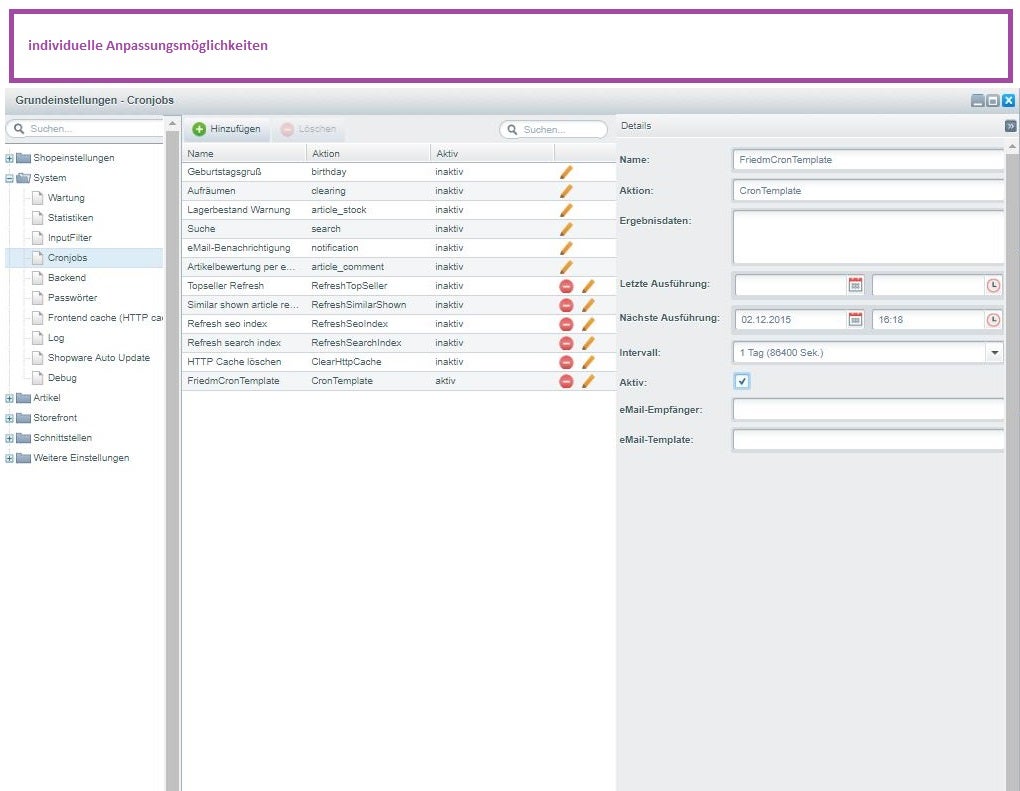Open the Log tree entry
The width and height of the screenshot is (1020, 791).
click(56, 338)
